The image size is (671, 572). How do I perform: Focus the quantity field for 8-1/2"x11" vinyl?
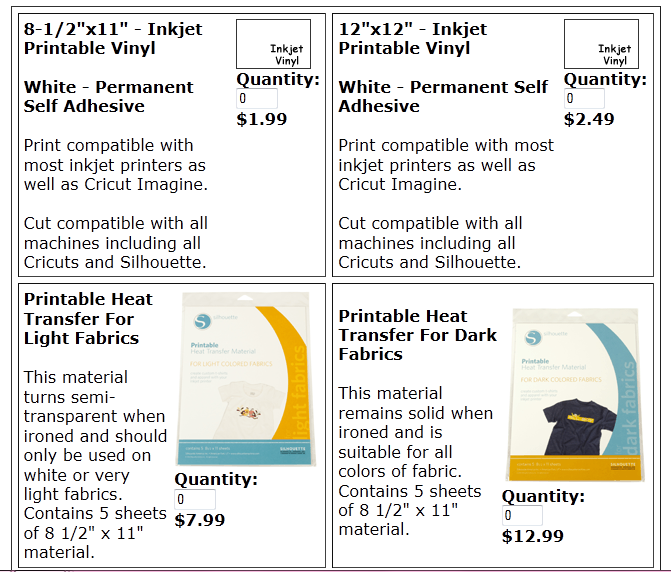[x=257, y=99]
